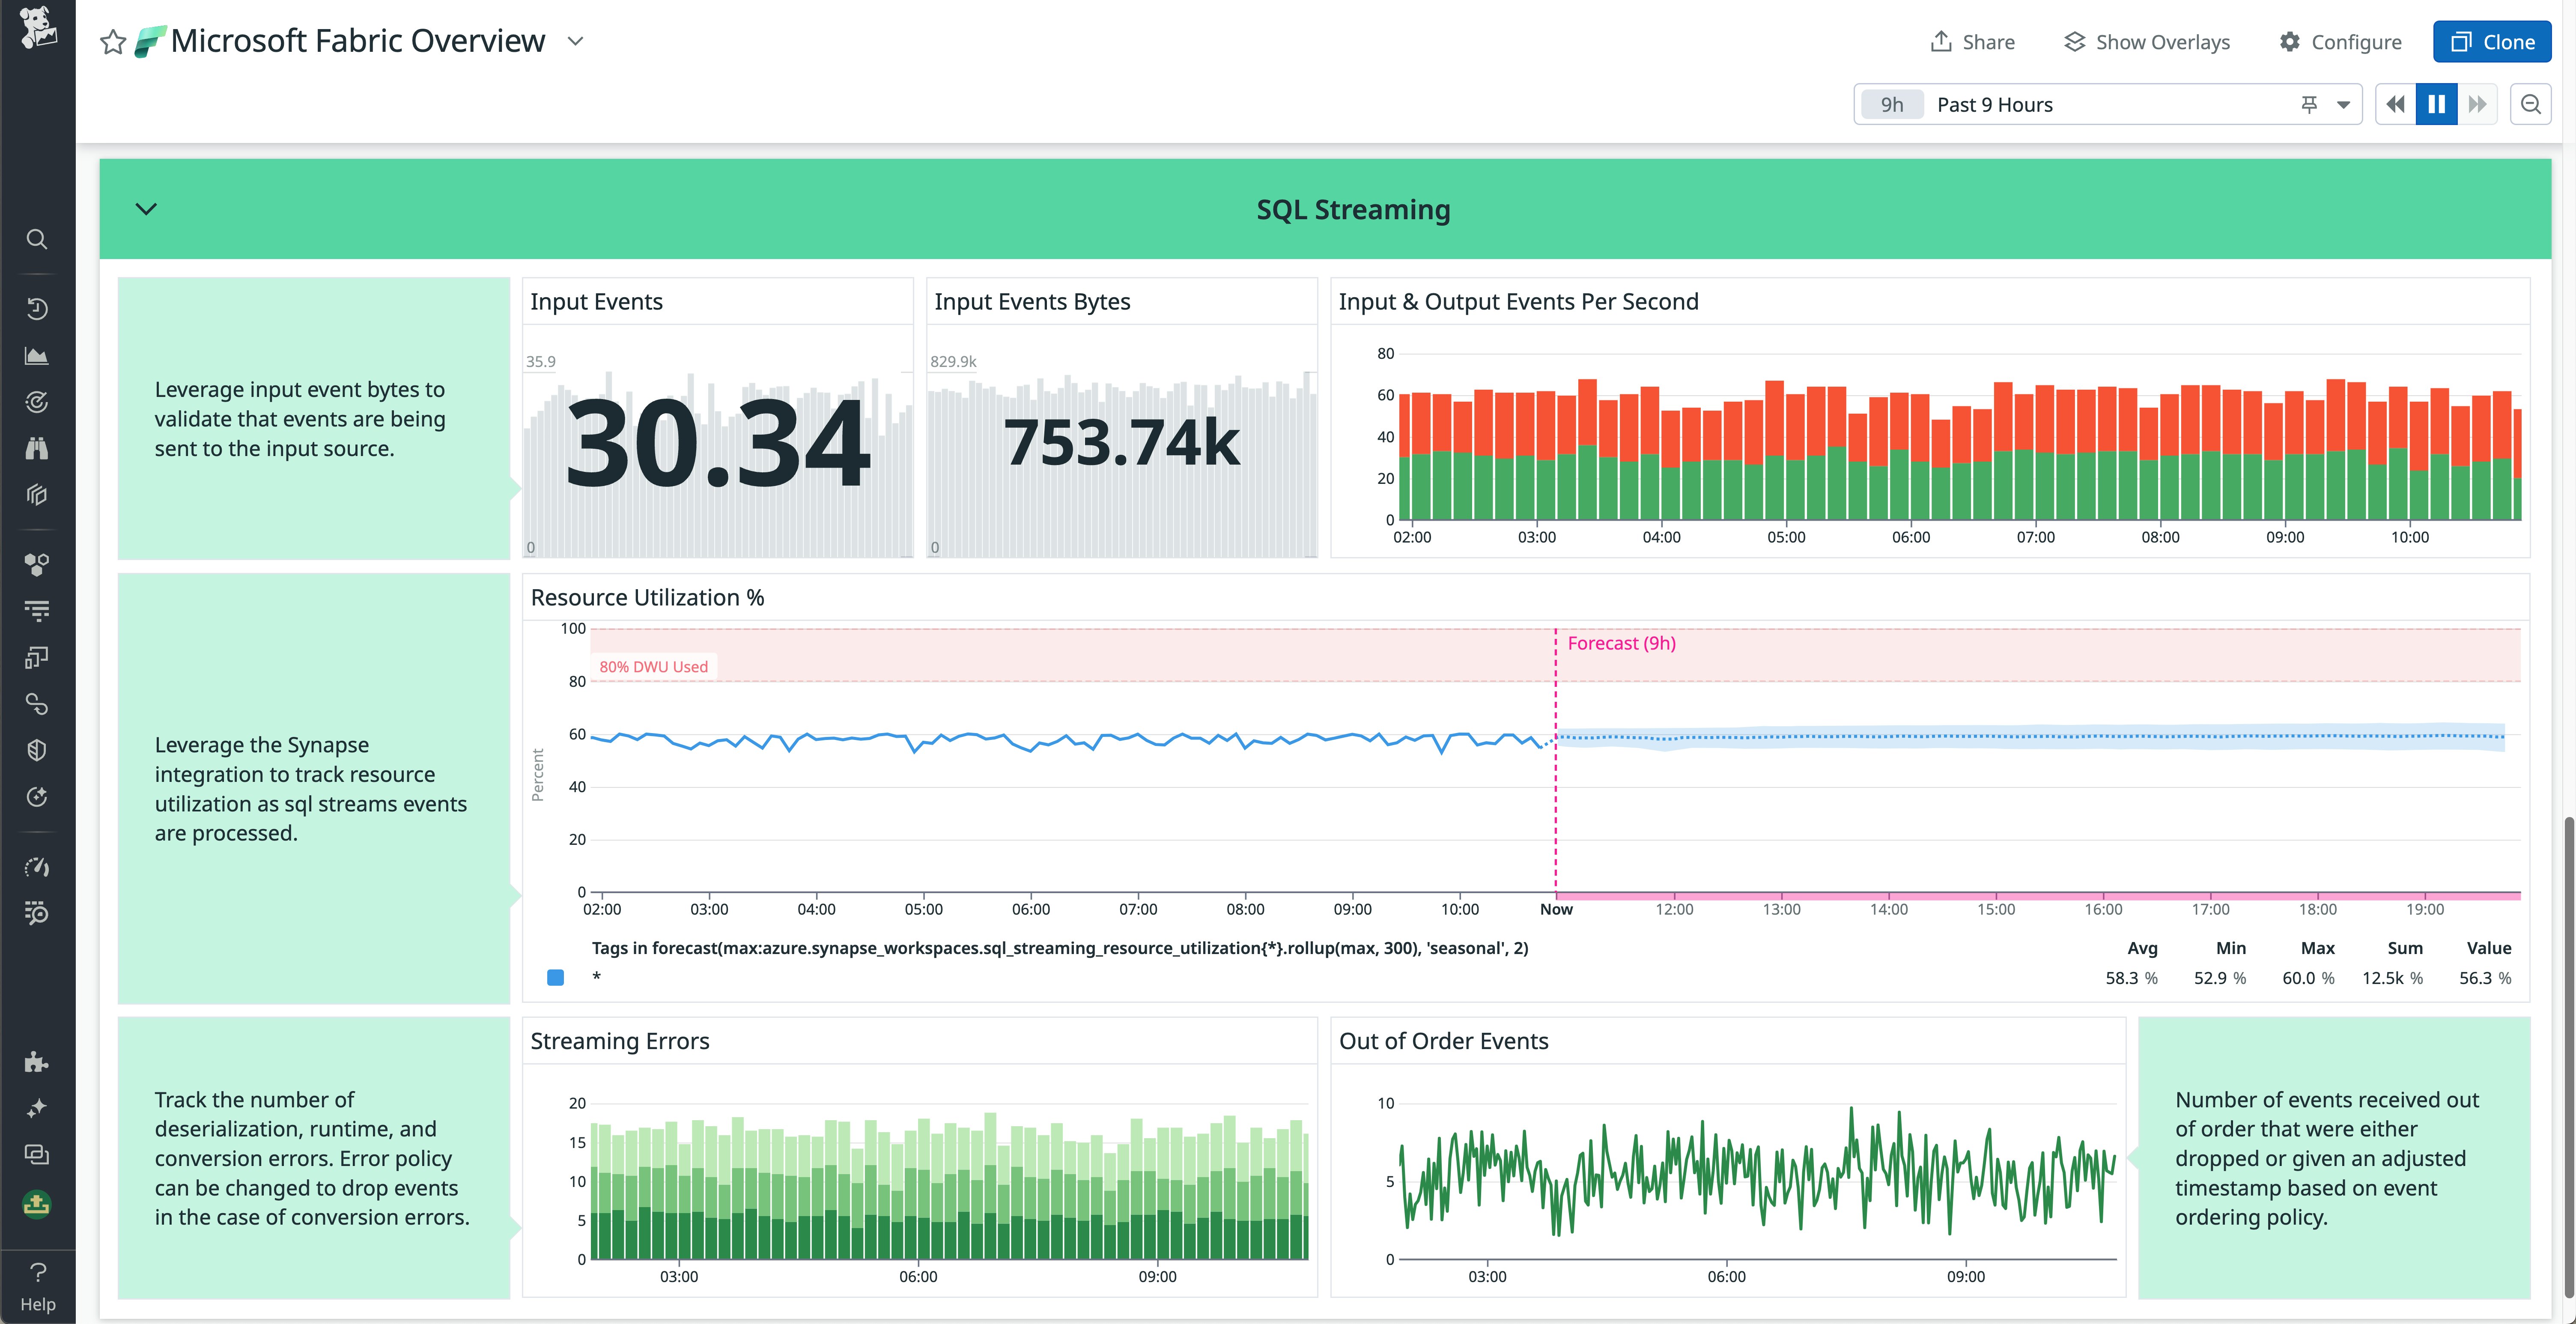Click the search magnifier in sidebar
Viewport: 2576px width, 1324px height.
[x=37, y=239]
